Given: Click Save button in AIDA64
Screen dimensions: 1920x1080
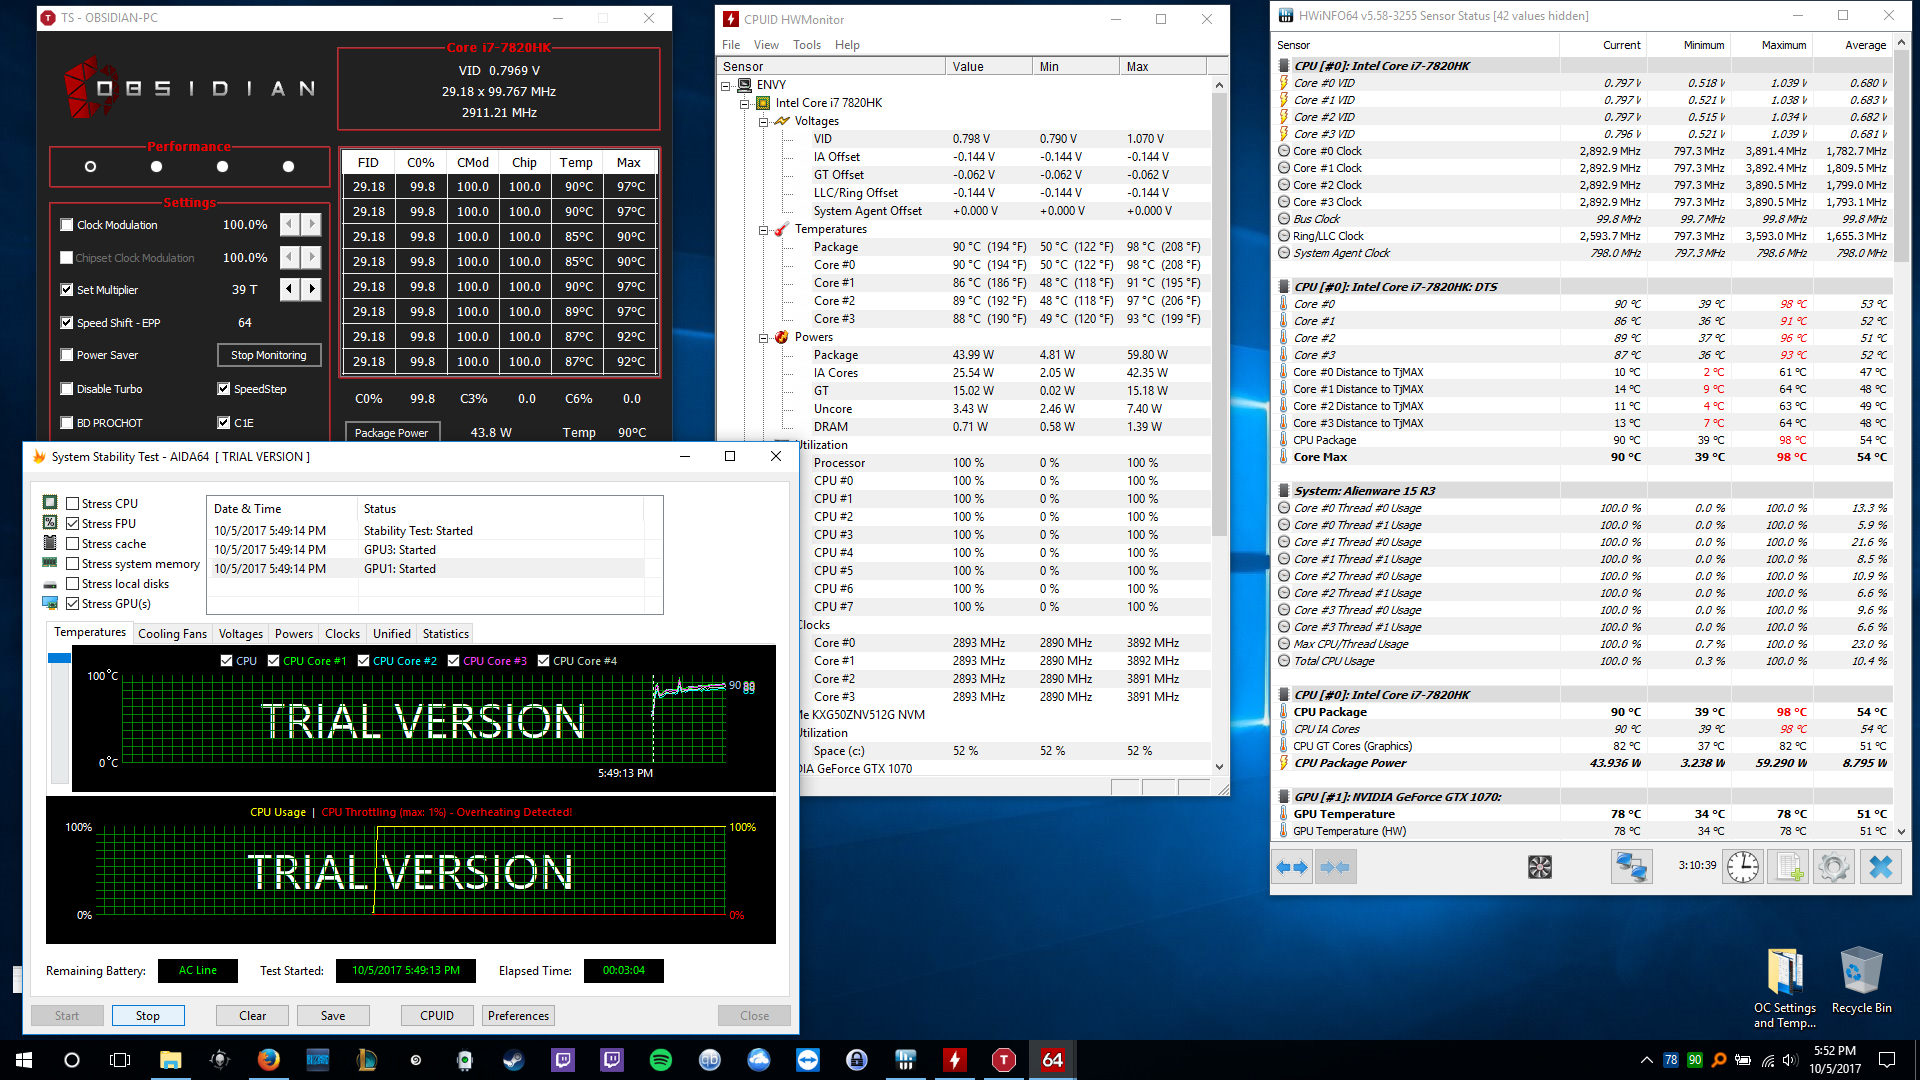Looking at the screenshot, I should tap(333, 1016).
